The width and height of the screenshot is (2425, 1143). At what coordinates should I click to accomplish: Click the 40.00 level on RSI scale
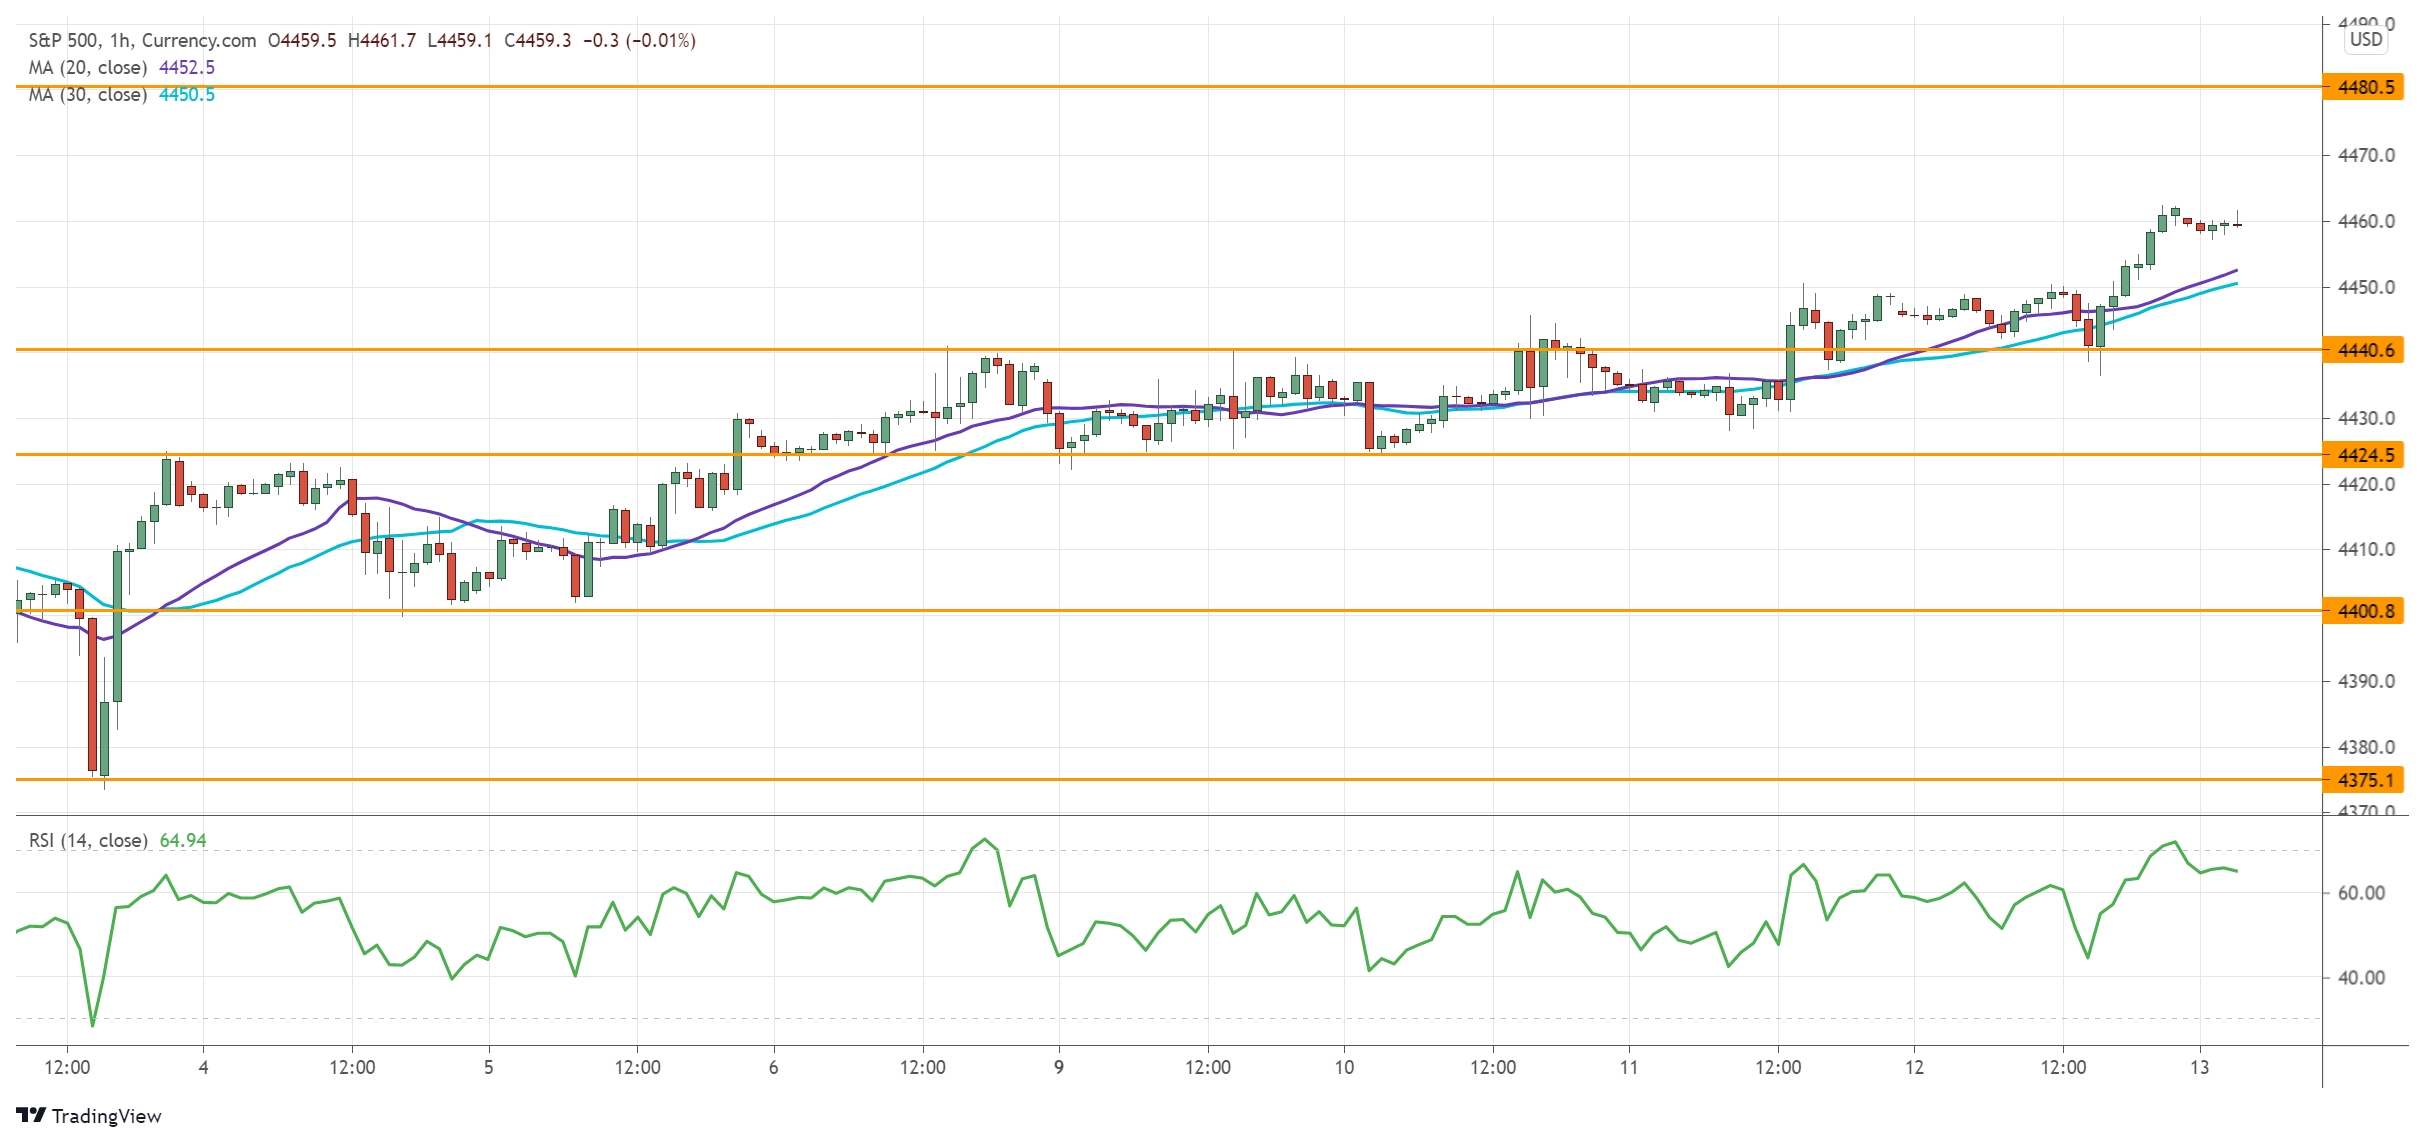pyautogui.click(x=2361, y=978)
